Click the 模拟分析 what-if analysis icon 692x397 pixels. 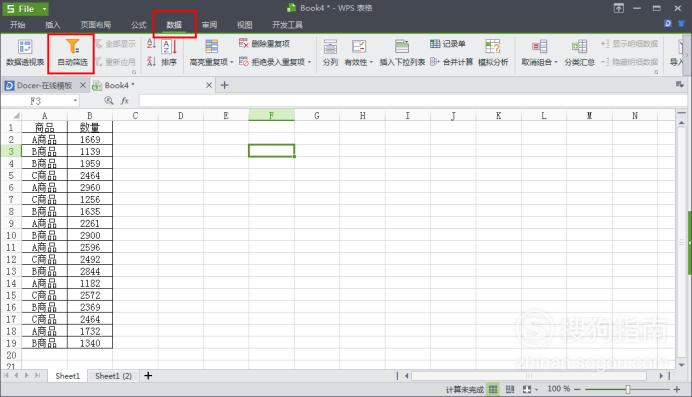coord(493,46)
